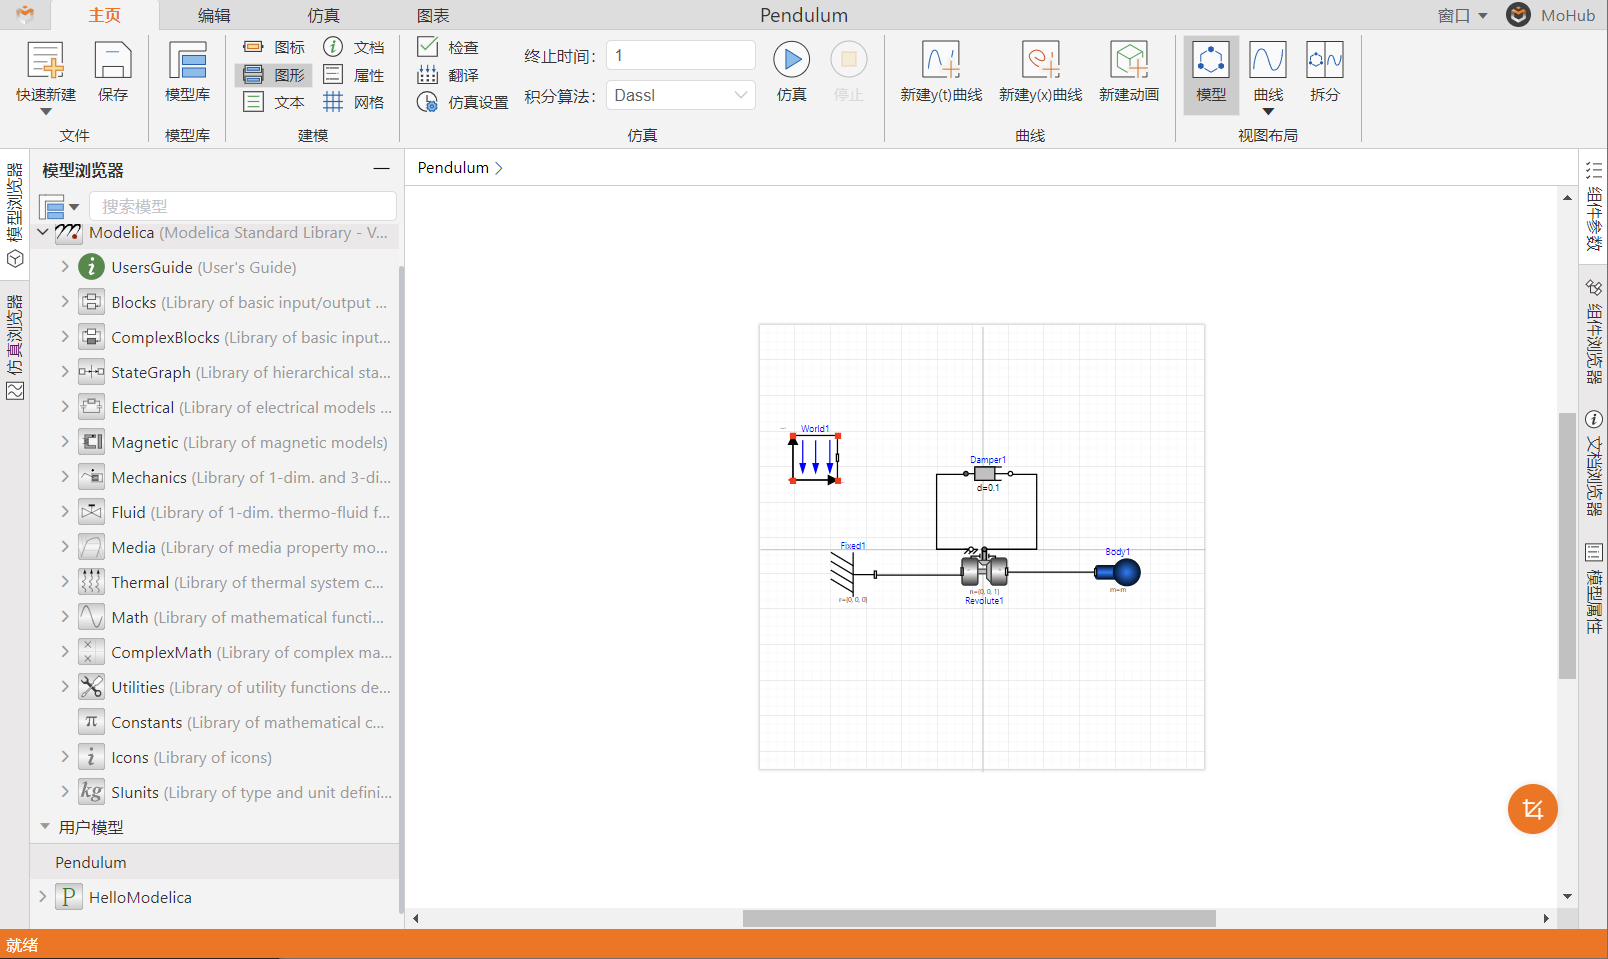The image size is (1608, 959).
Task: Open the Component Parameters side panel
Action: point(1594,206)
